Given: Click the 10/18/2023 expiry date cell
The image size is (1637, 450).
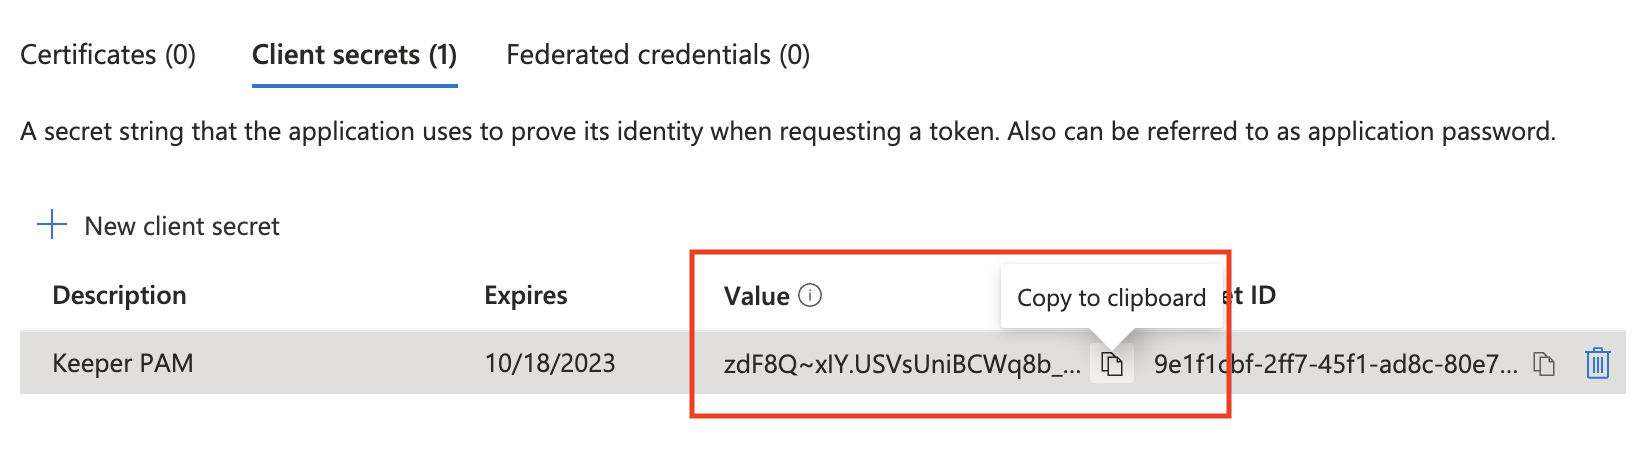Looking at the screenshot, I should coord(550,363).
